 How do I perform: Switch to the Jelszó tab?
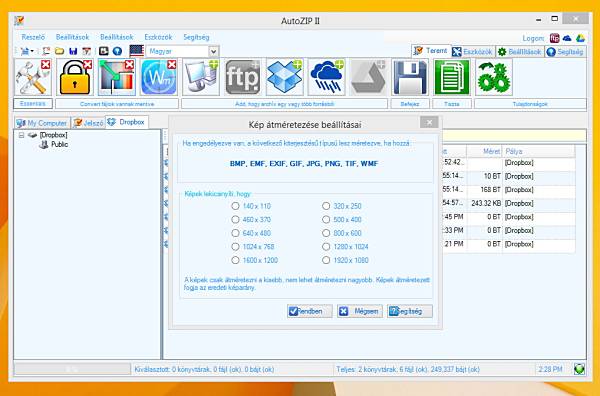click(88, 123)
